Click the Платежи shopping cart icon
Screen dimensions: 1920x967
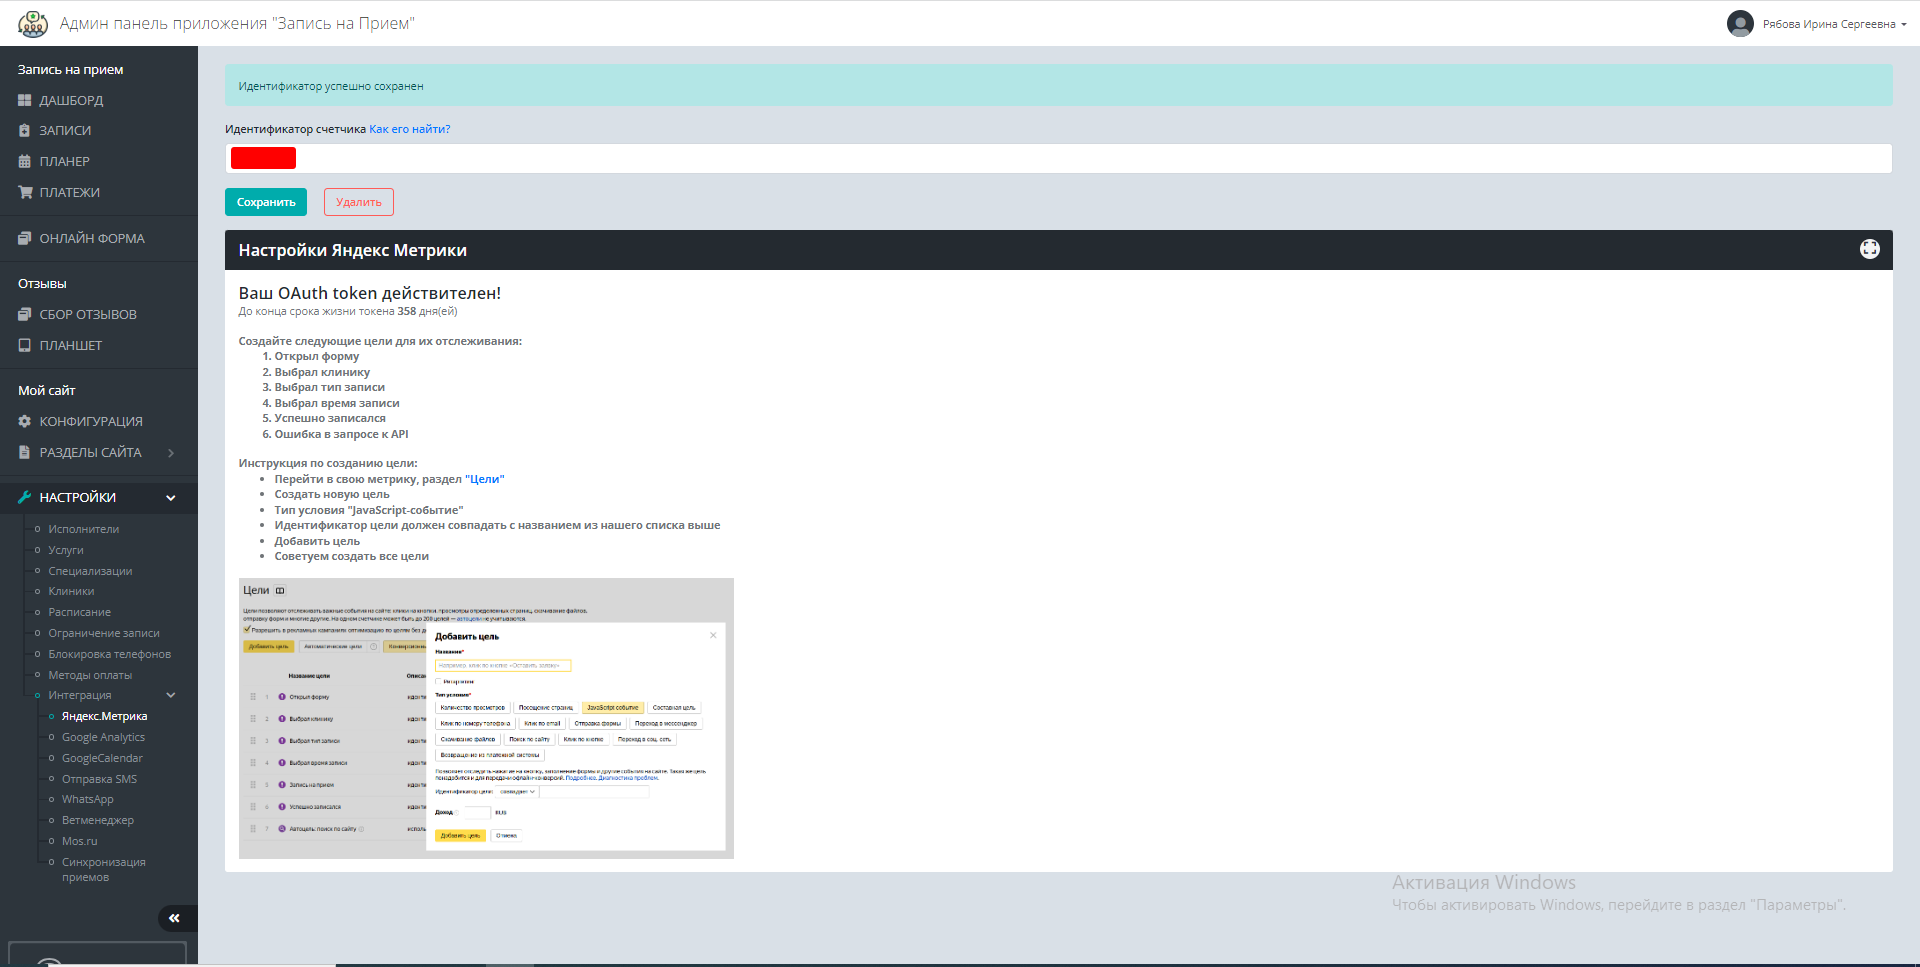click(x=25, y=193)
